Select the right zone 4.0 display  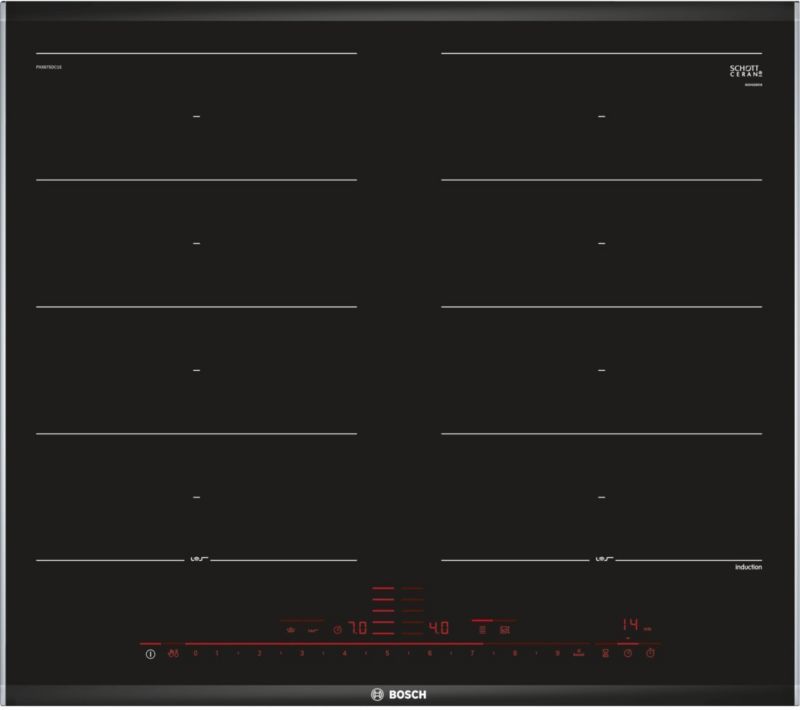point(438,629)
